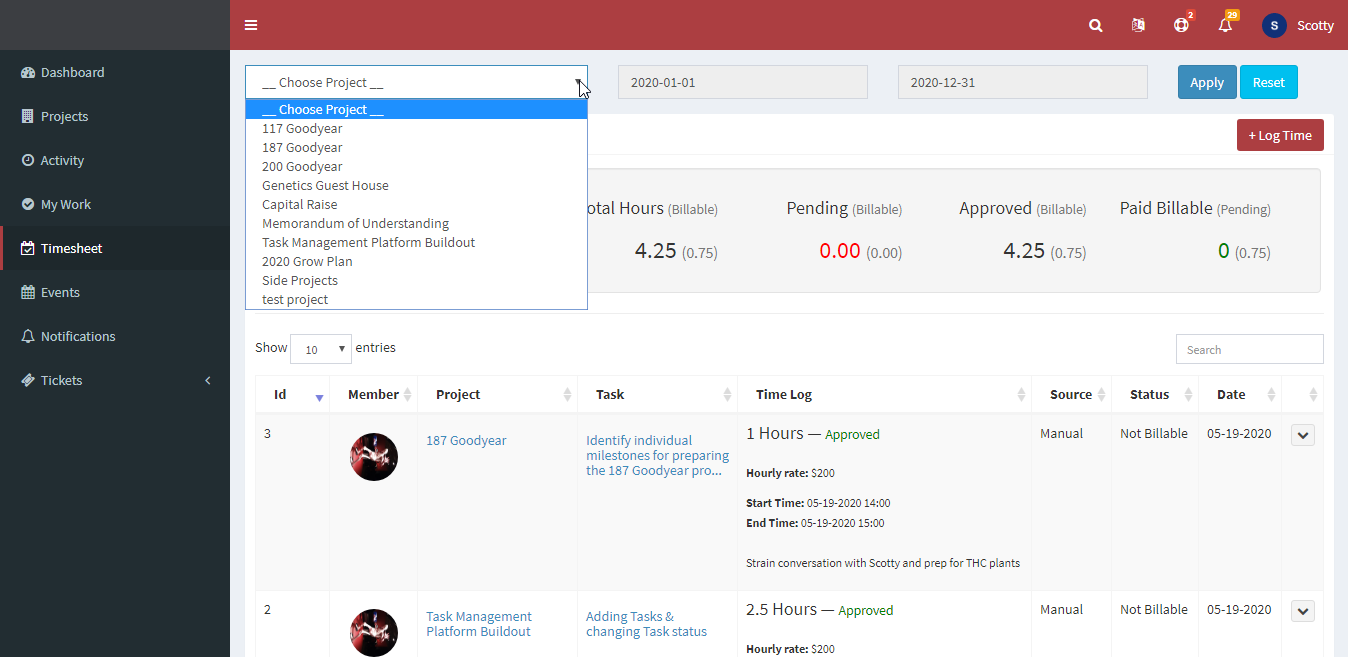Open the language translate icon in header
Viewport: 1348px width, 657px height.
[x=1138, y=25]
